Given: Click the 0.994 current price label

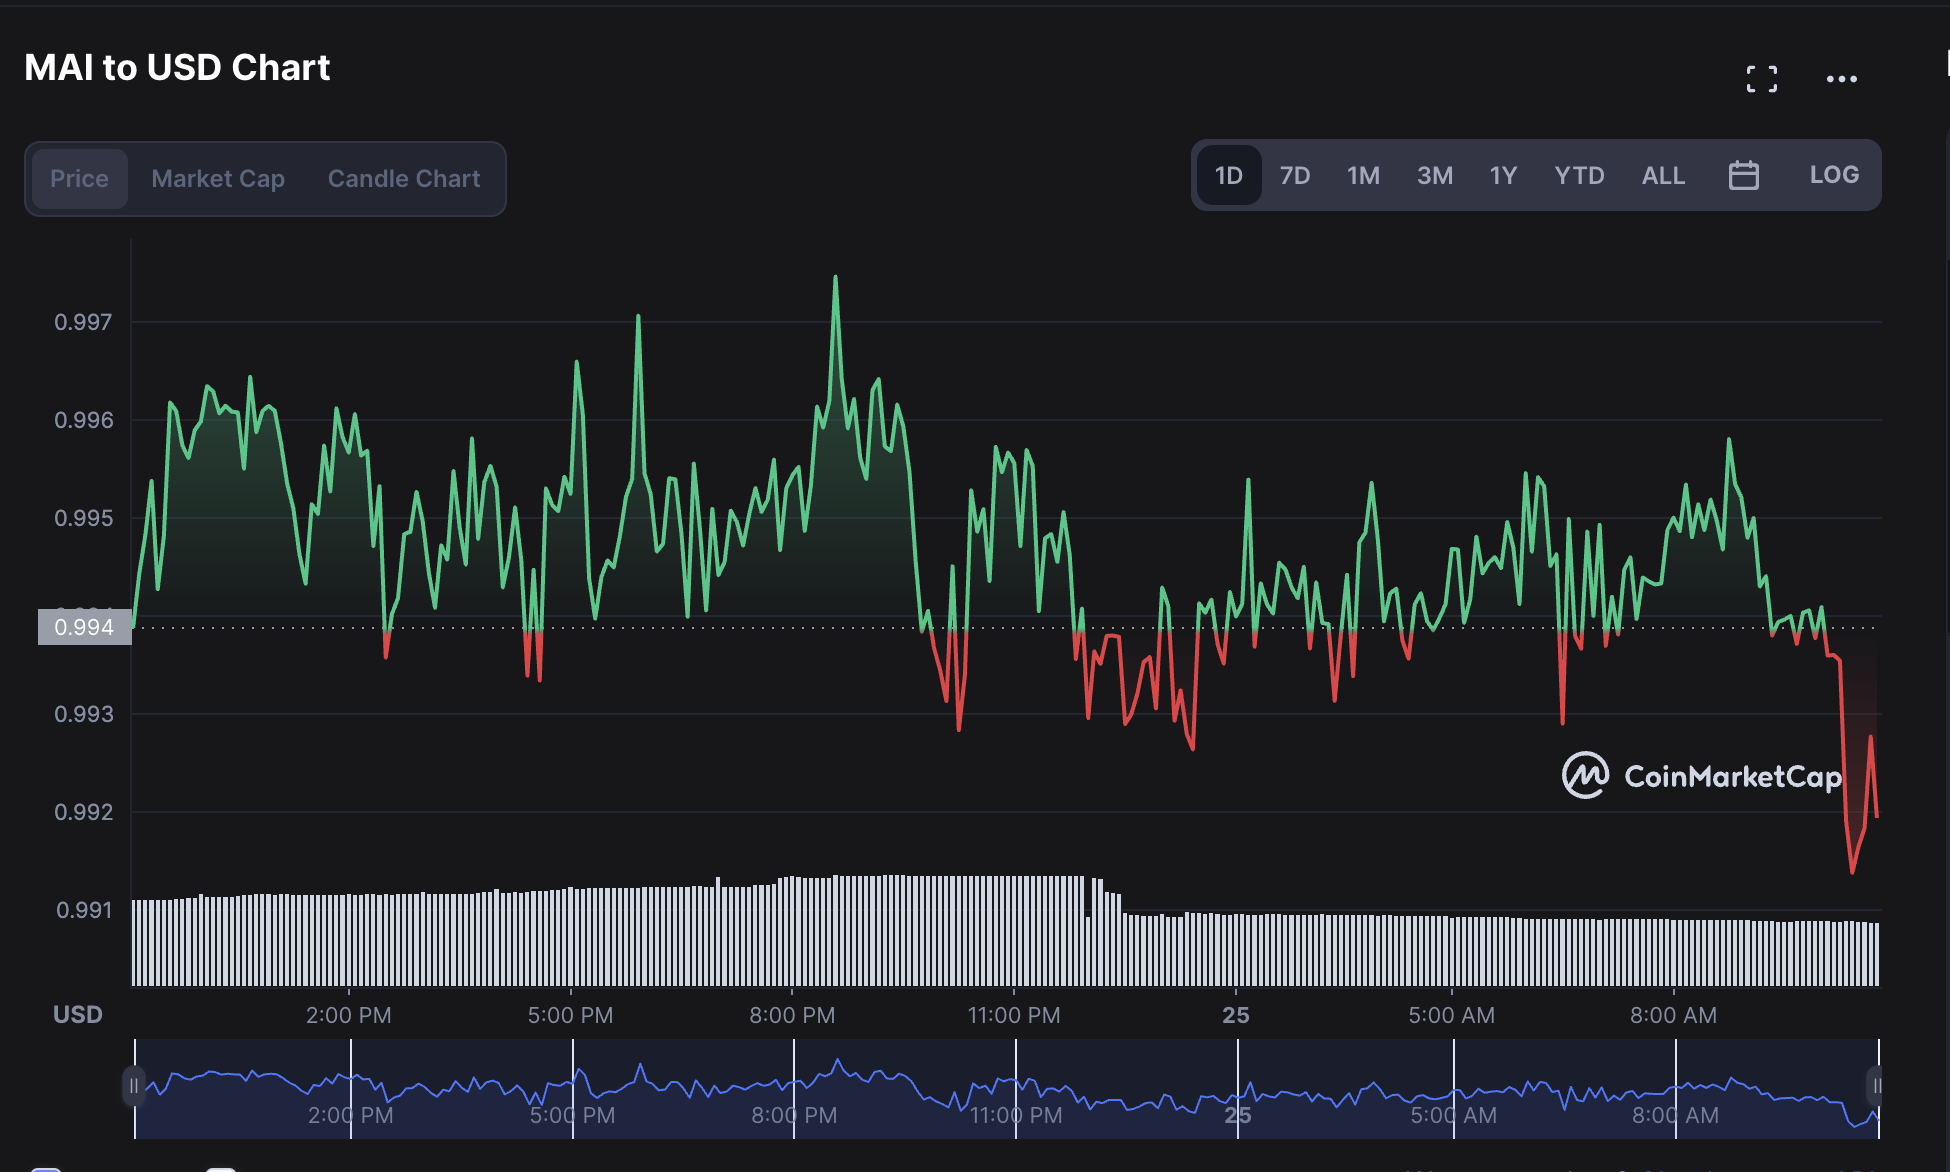Looking at the screenshot, I should pos(85,627).
